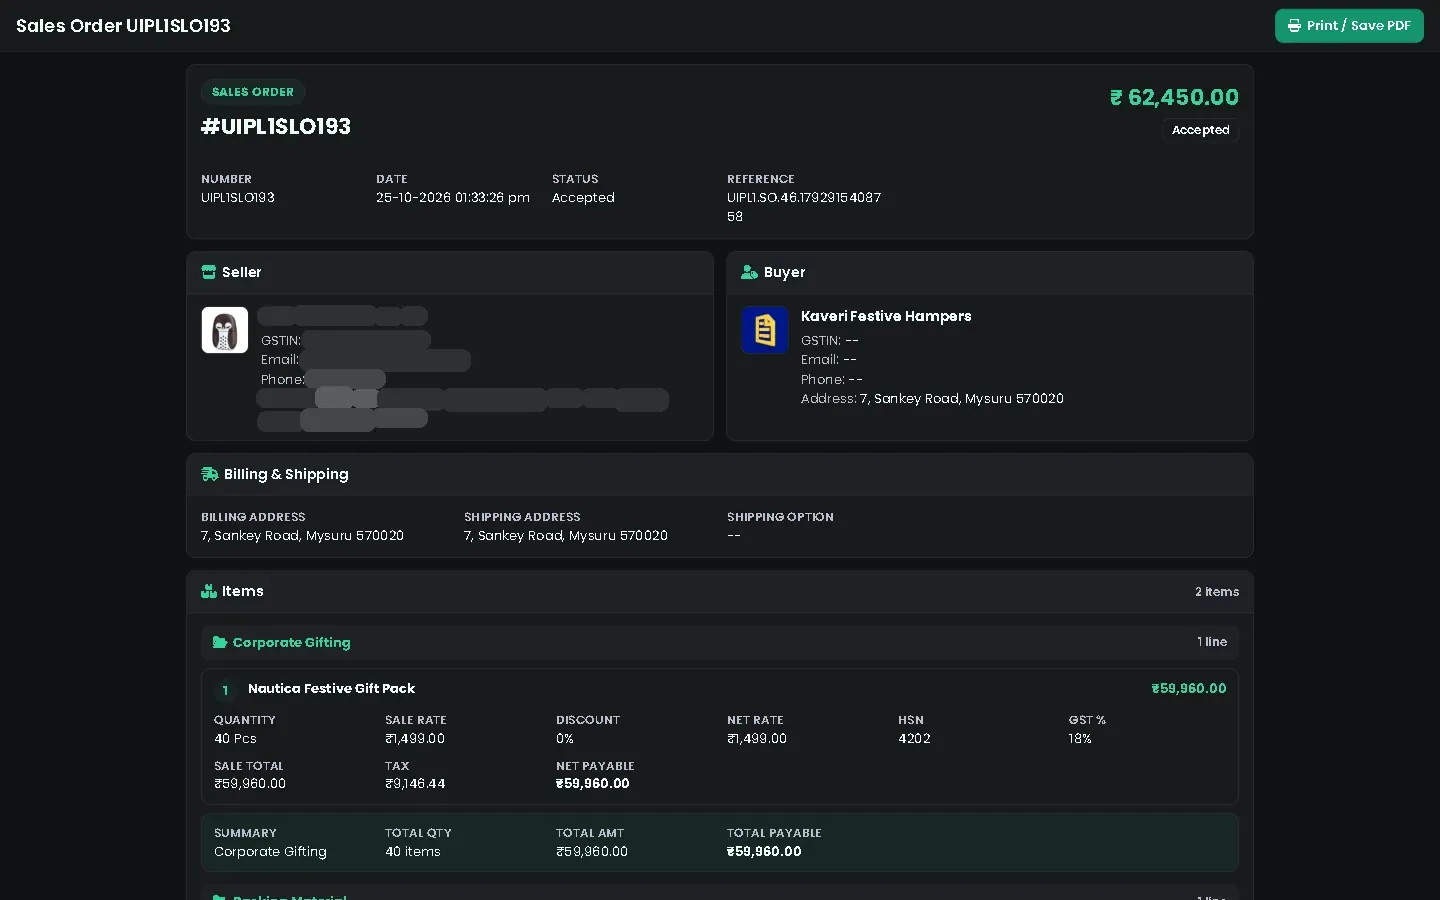
Task: Click the #UIPL1SLO193 order heading
Action: point(276,126)
